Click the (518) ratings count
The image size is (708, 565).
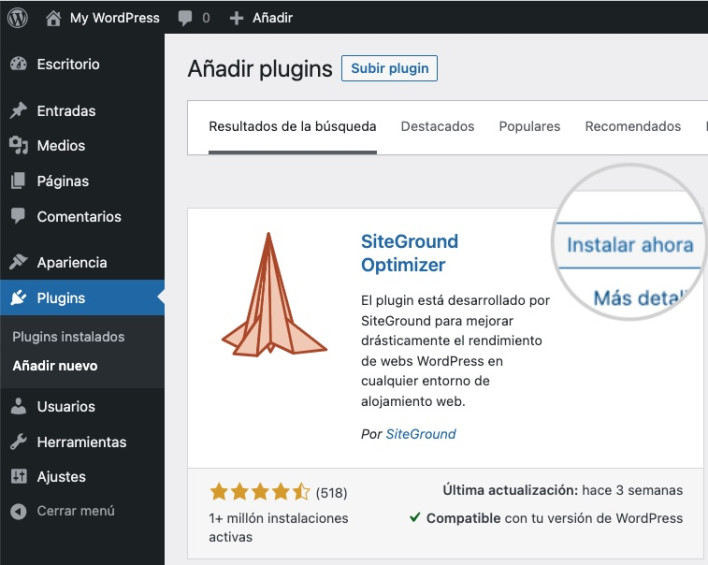(x=332, y=493)
